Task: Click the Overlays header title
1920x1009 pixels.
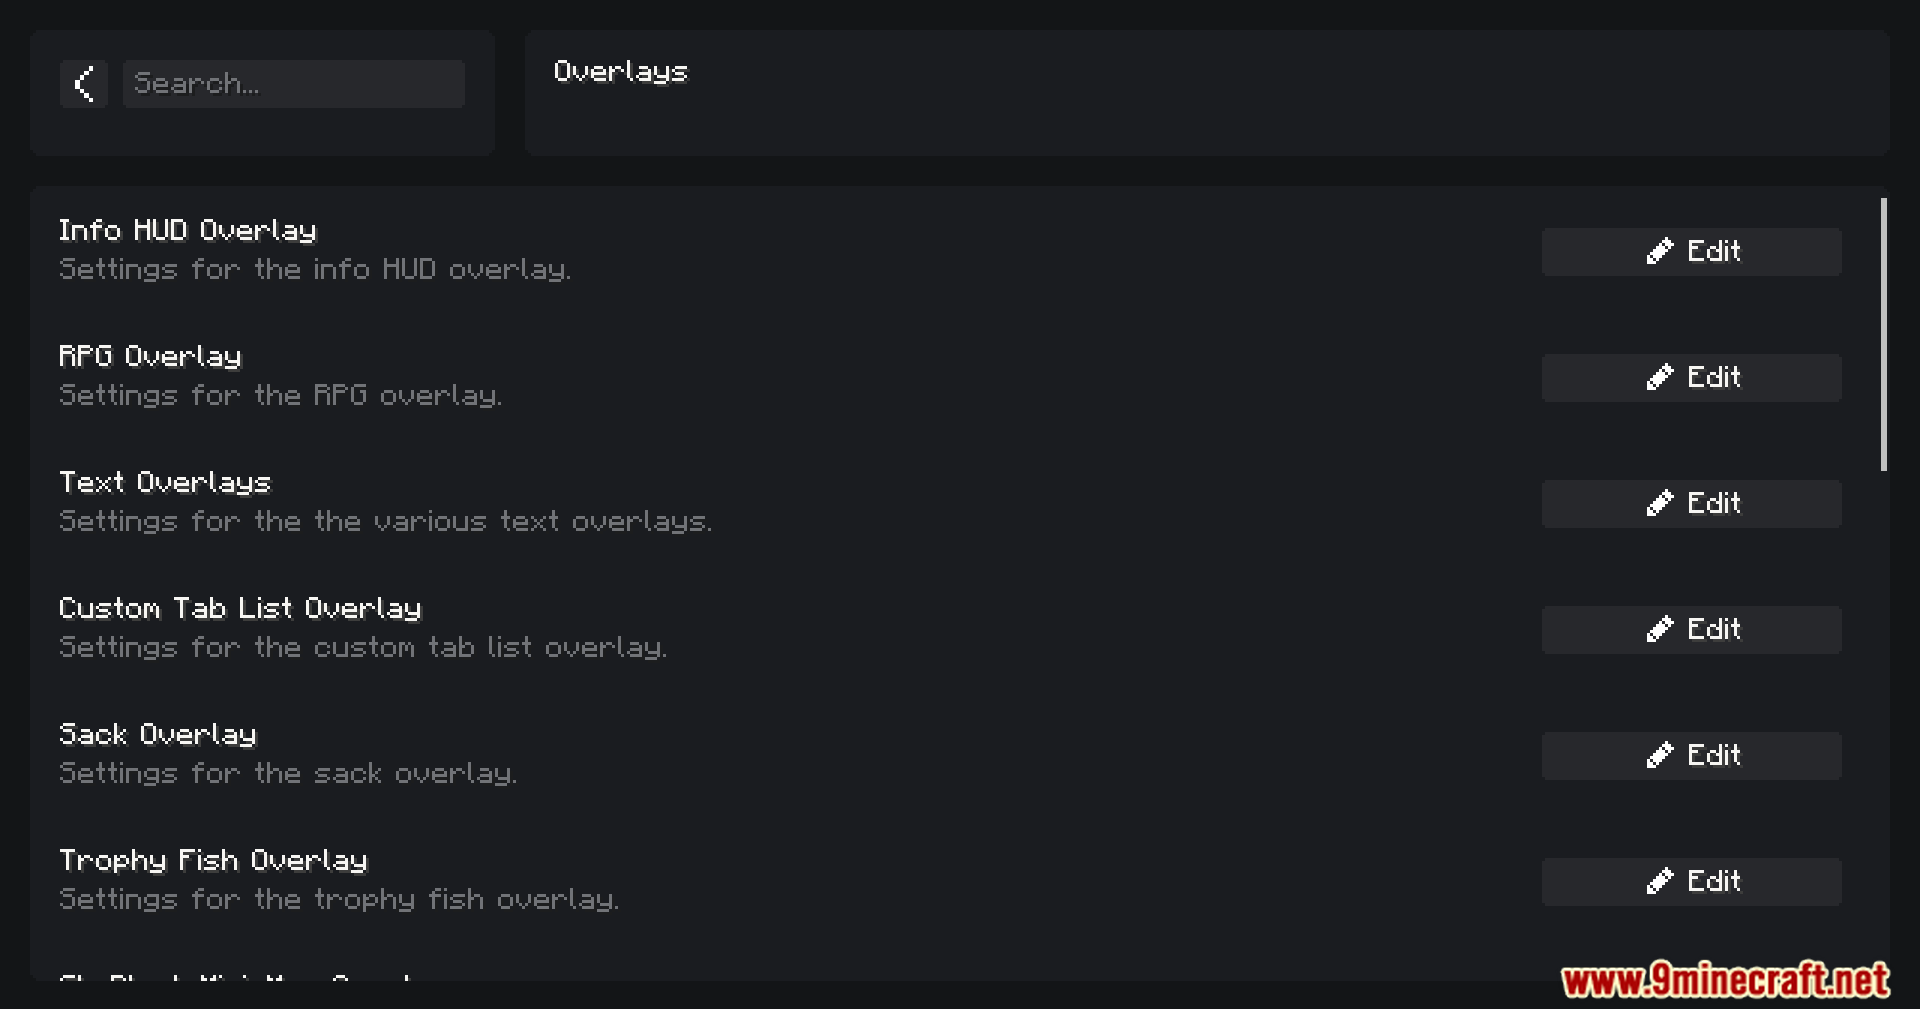Action: (x=621, y=72)
